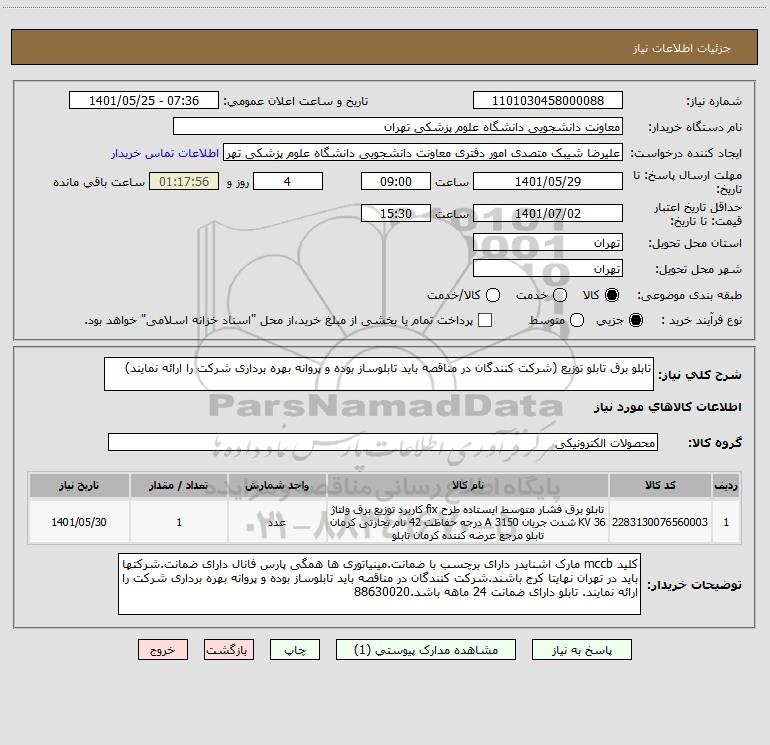
Task: Click the buyer organization name field
Action: (398, 126)
